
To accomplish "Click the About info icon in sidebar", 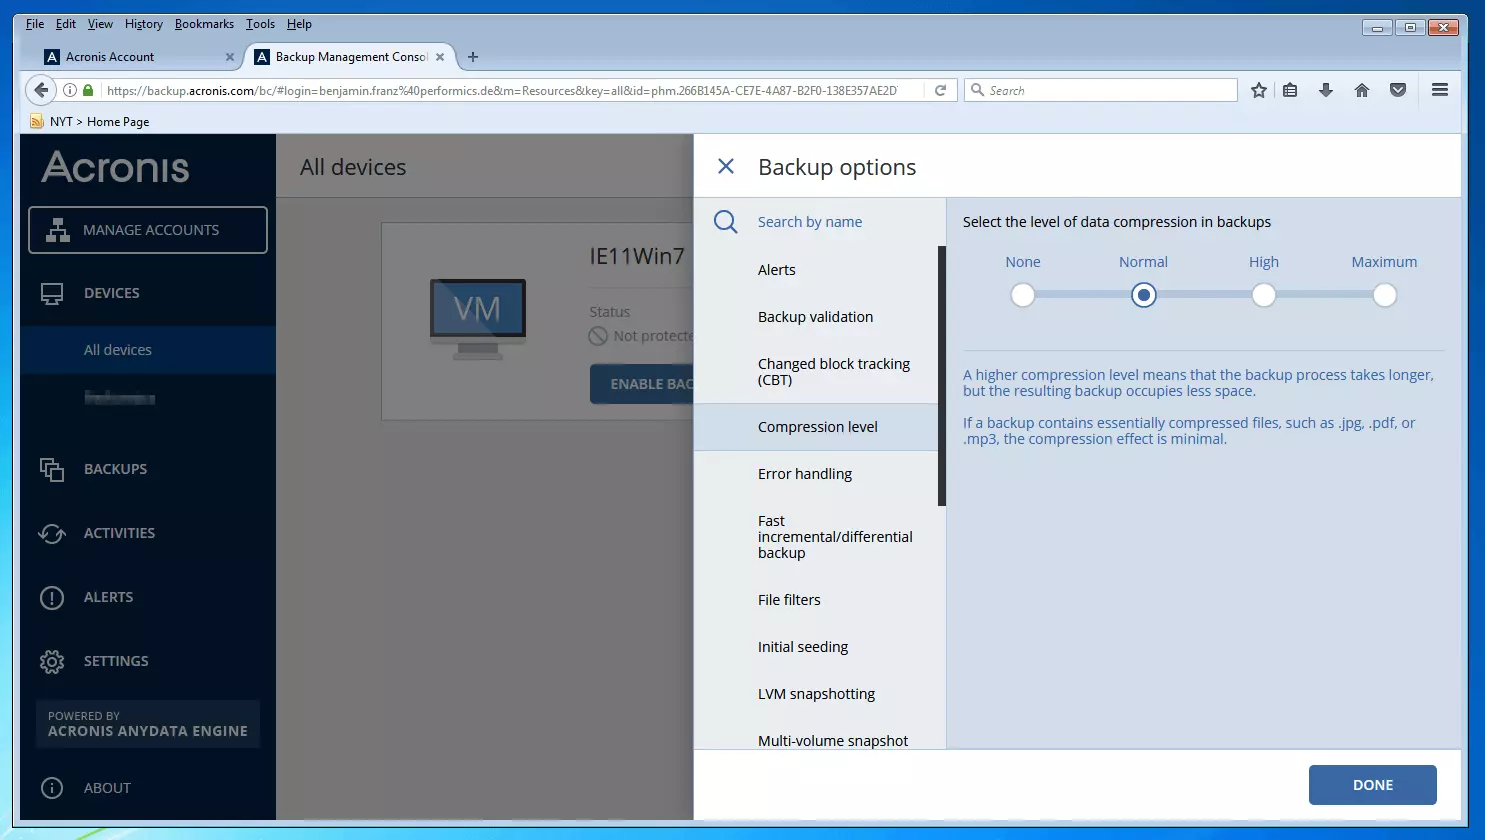I will coord(52,788).
